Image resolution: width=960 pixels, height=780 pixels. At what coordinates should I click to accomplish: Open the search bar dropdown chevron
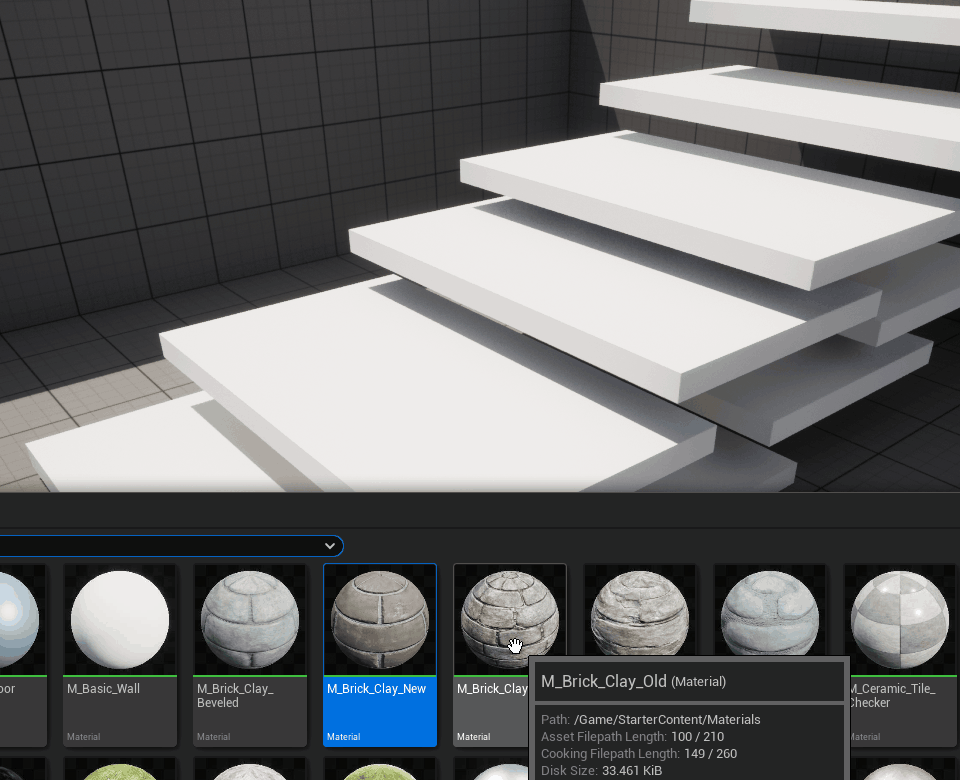coord(330,546)
